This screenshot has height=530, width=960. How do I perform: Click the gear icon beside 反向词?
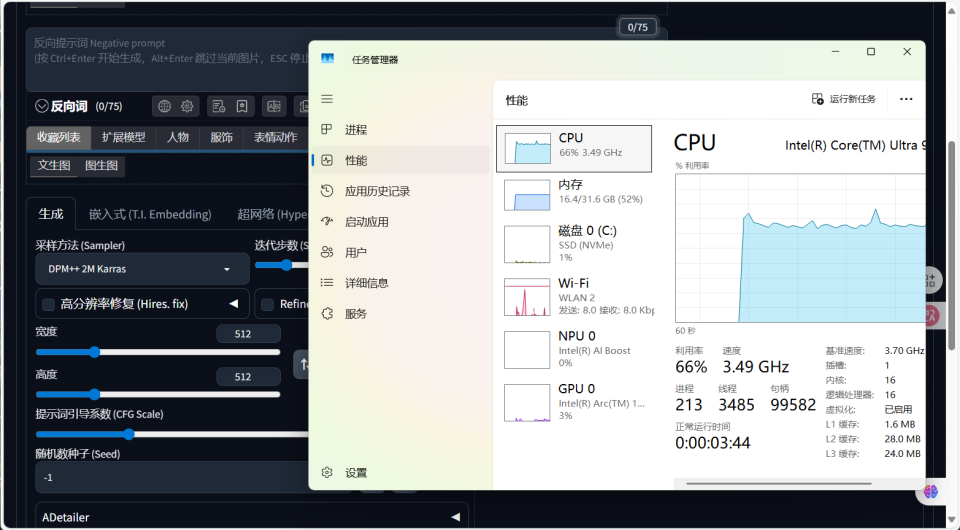coord(187,106)
